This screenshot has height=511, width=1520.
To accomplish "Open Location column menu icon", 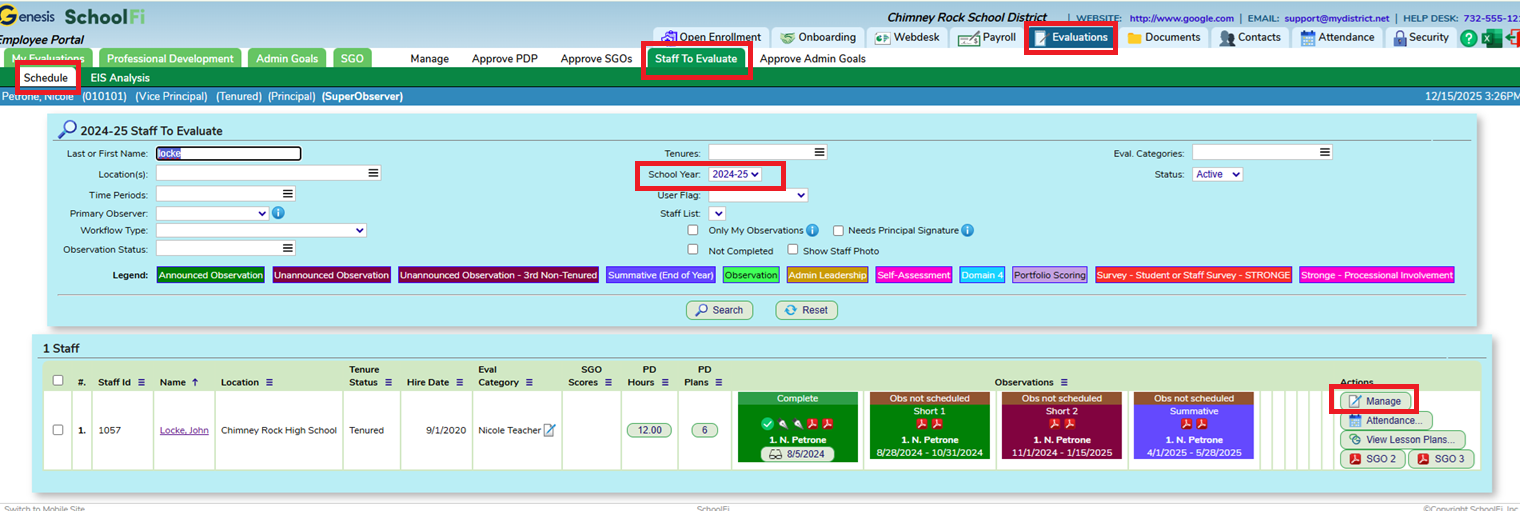I will pos(270,382).
